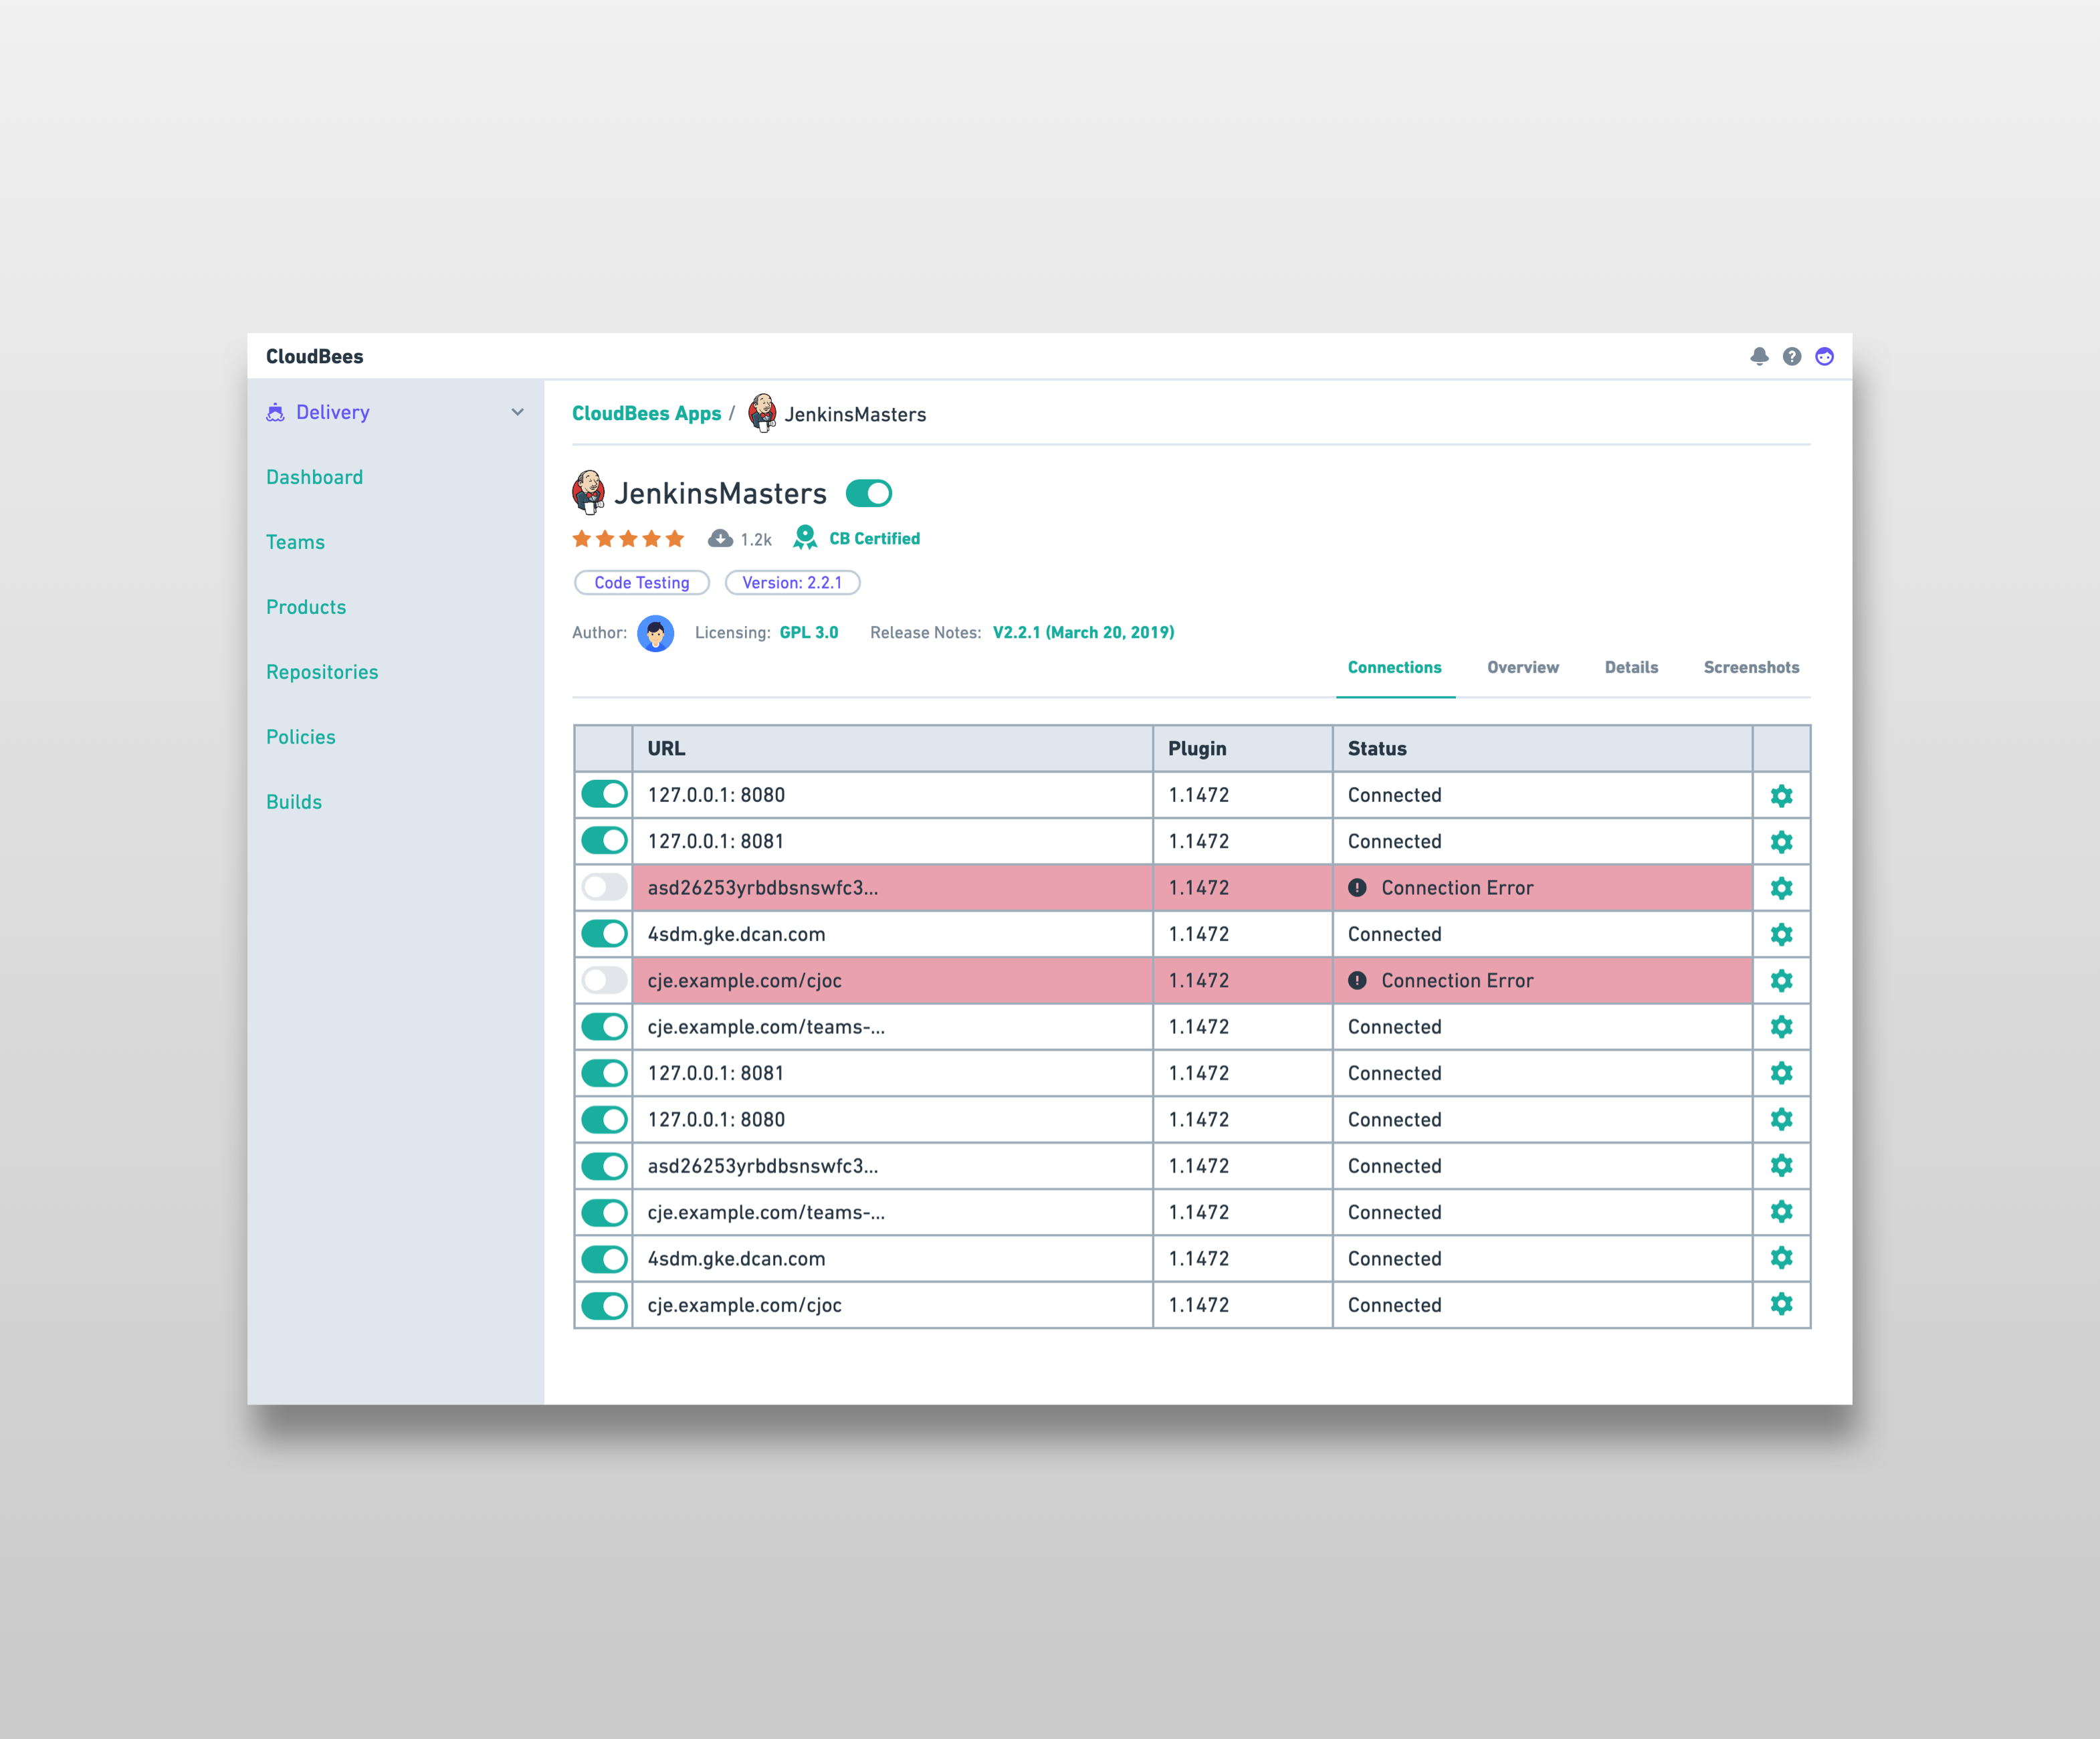This screenshot has width=2100, height=1739.
Task: Open Teams in the sidebar
Action: click(x=295, y=542)
